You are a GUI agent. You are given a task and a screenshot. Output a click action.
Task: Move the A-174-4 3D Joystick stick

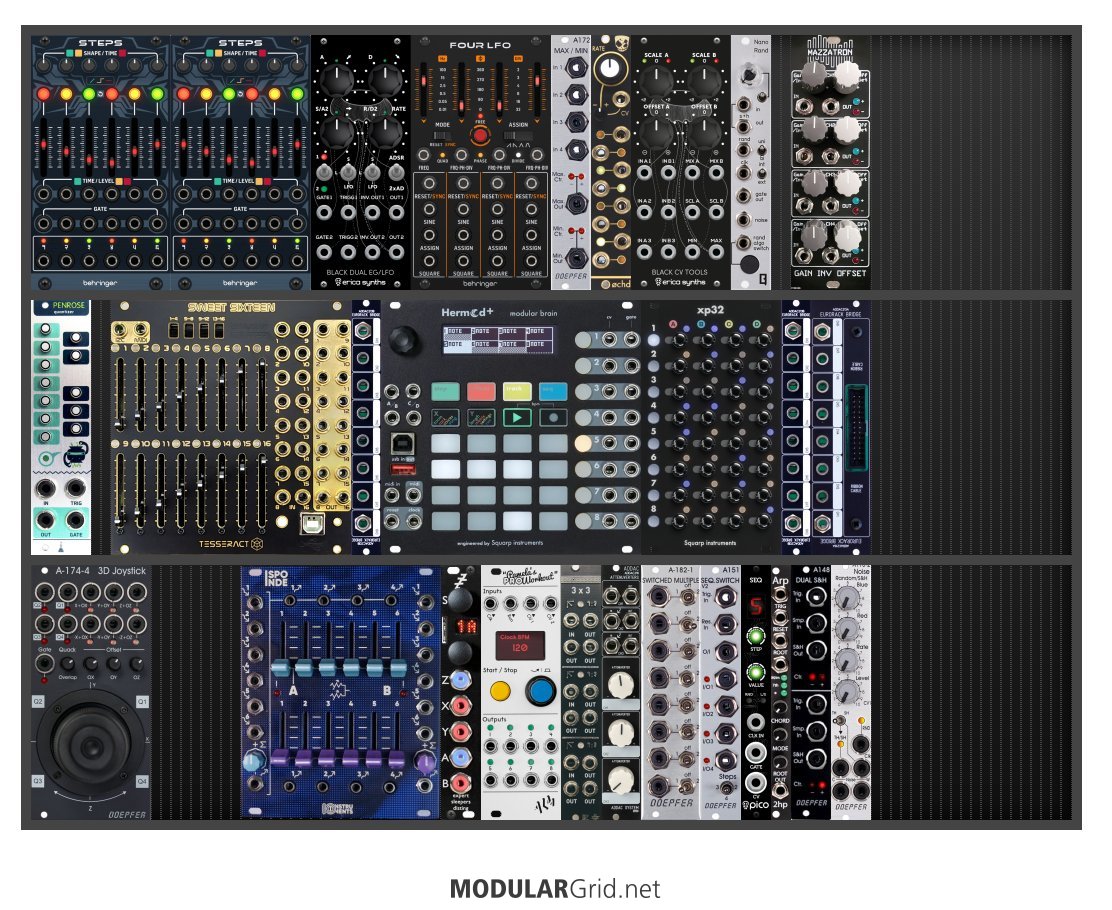[x=92, y=745]
